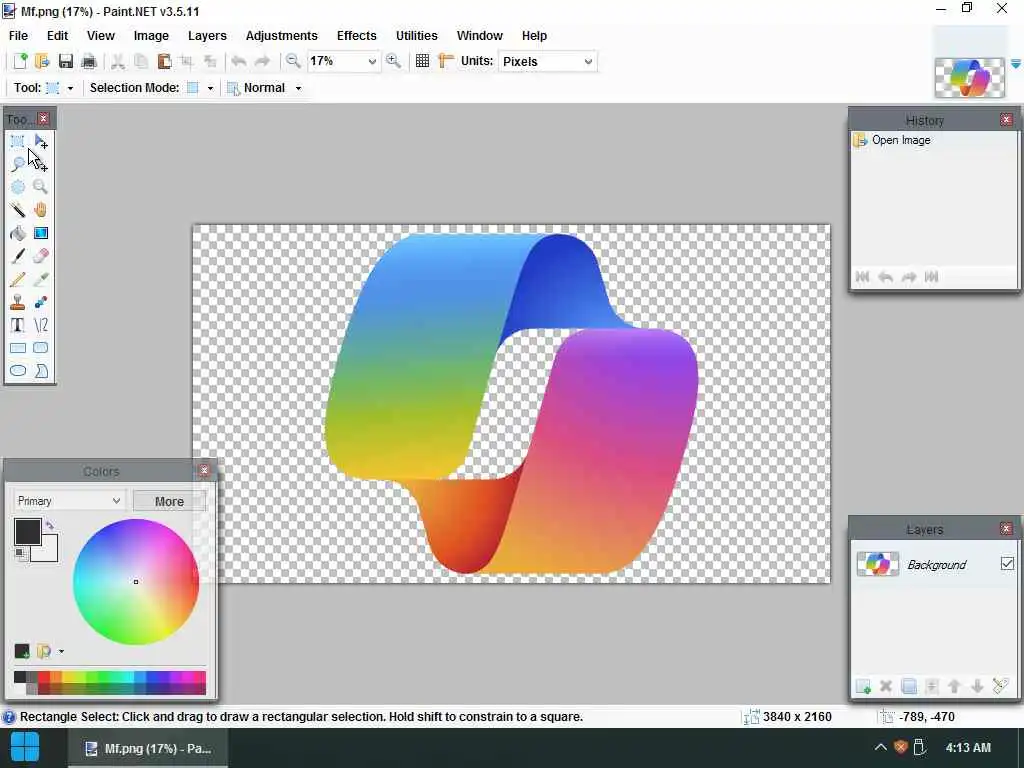Screen dimensions: 1024x768
Task: Select the Lasso Select tool
Action: 18,164
